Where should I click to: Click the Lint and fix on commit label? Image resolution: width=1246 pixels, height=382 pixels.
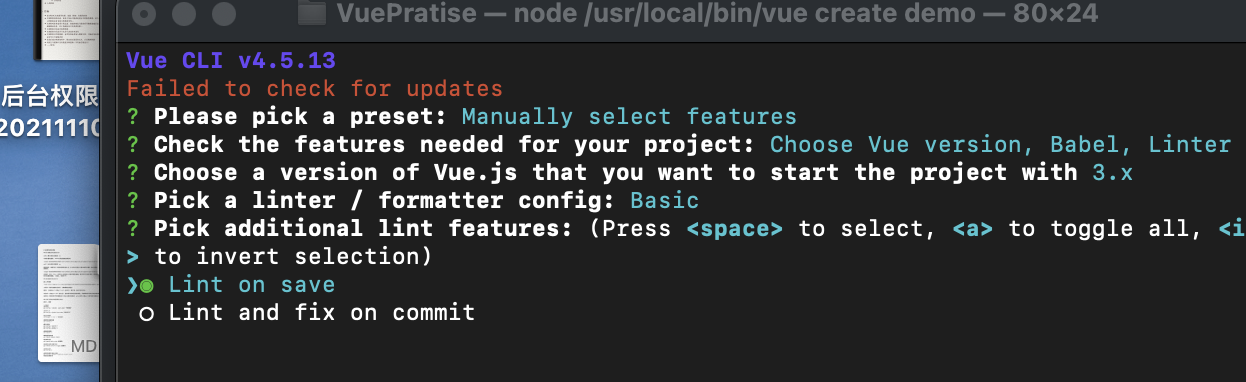tap(322, 313)
